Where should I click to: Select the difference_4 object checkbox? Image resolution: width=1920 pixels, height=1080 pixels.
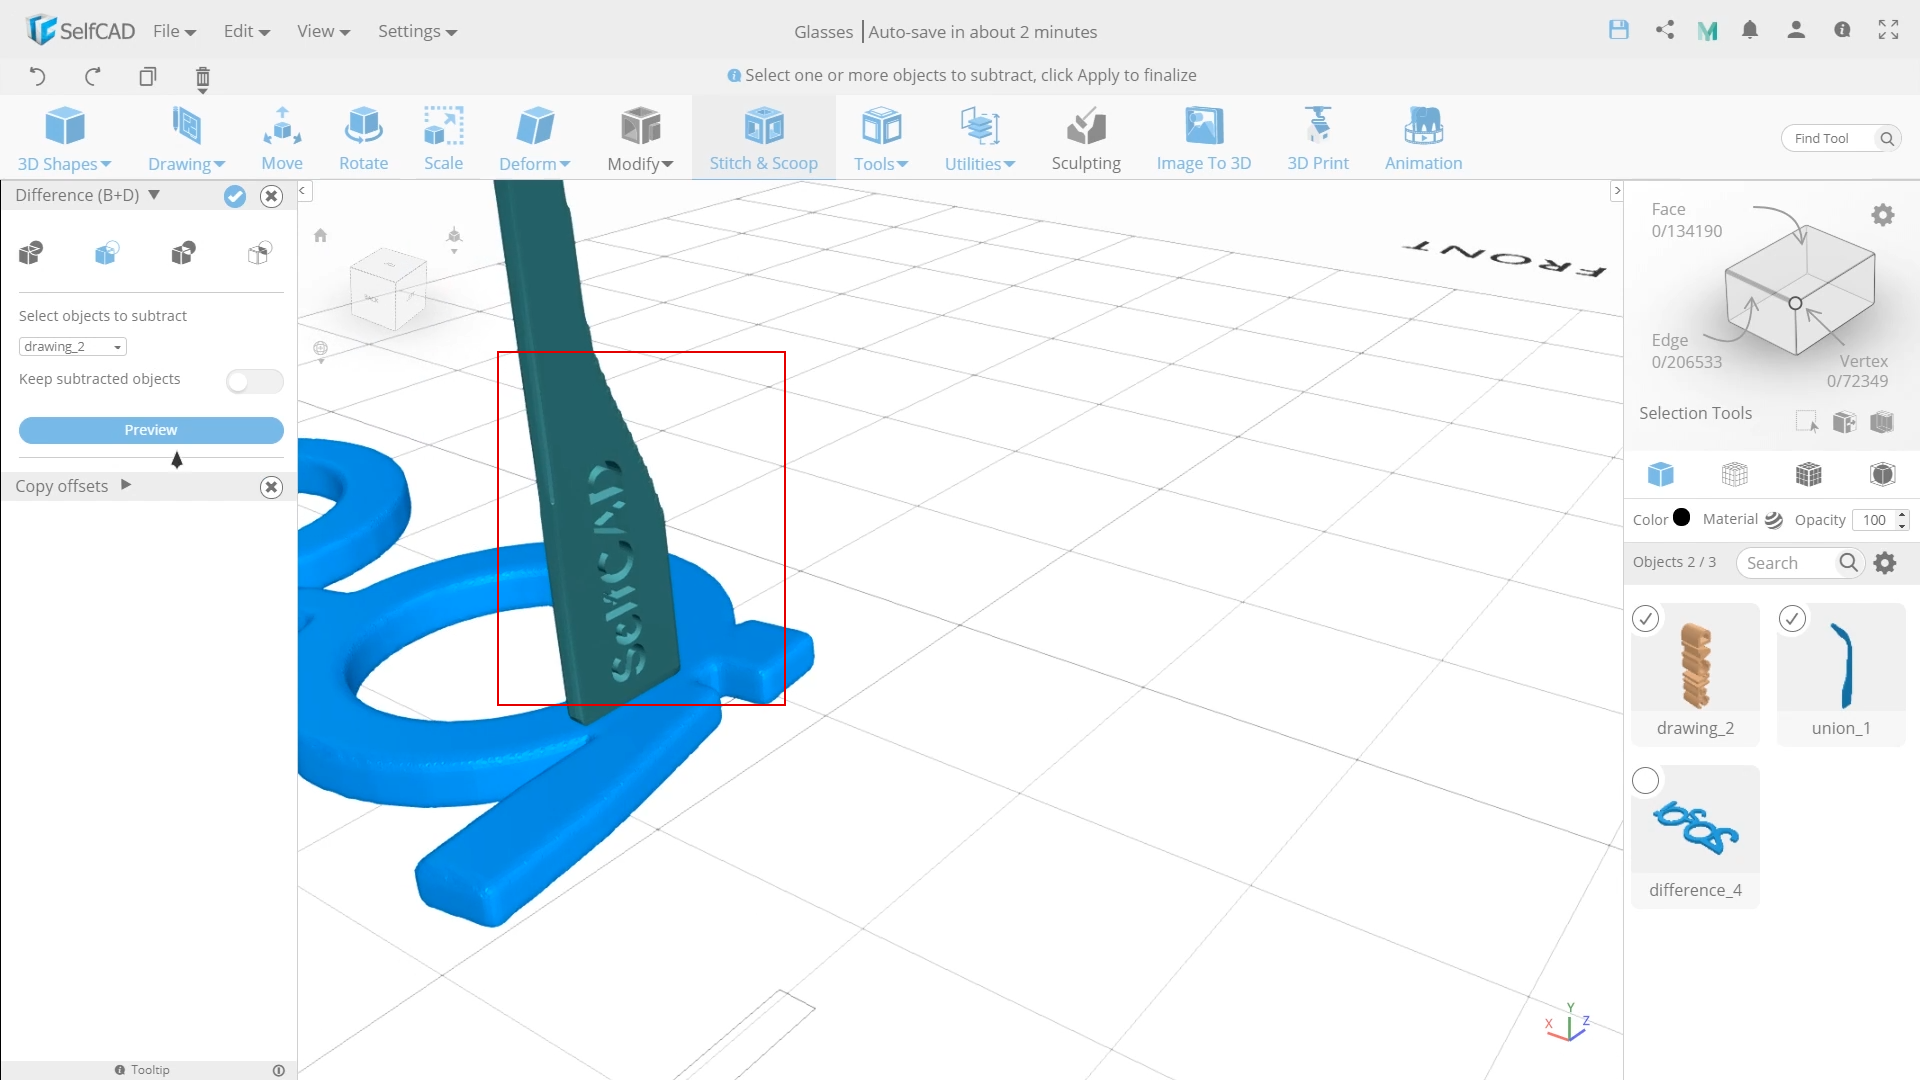pyautogui.click(x=1645, y=781)
